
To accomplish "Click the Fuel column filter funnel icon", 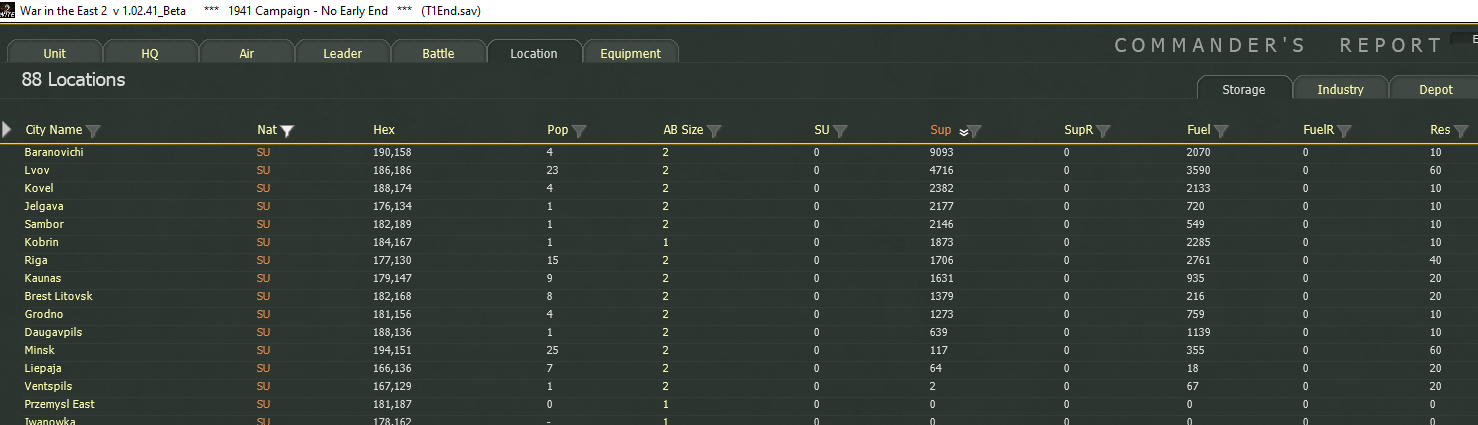I will [1221, 131].
